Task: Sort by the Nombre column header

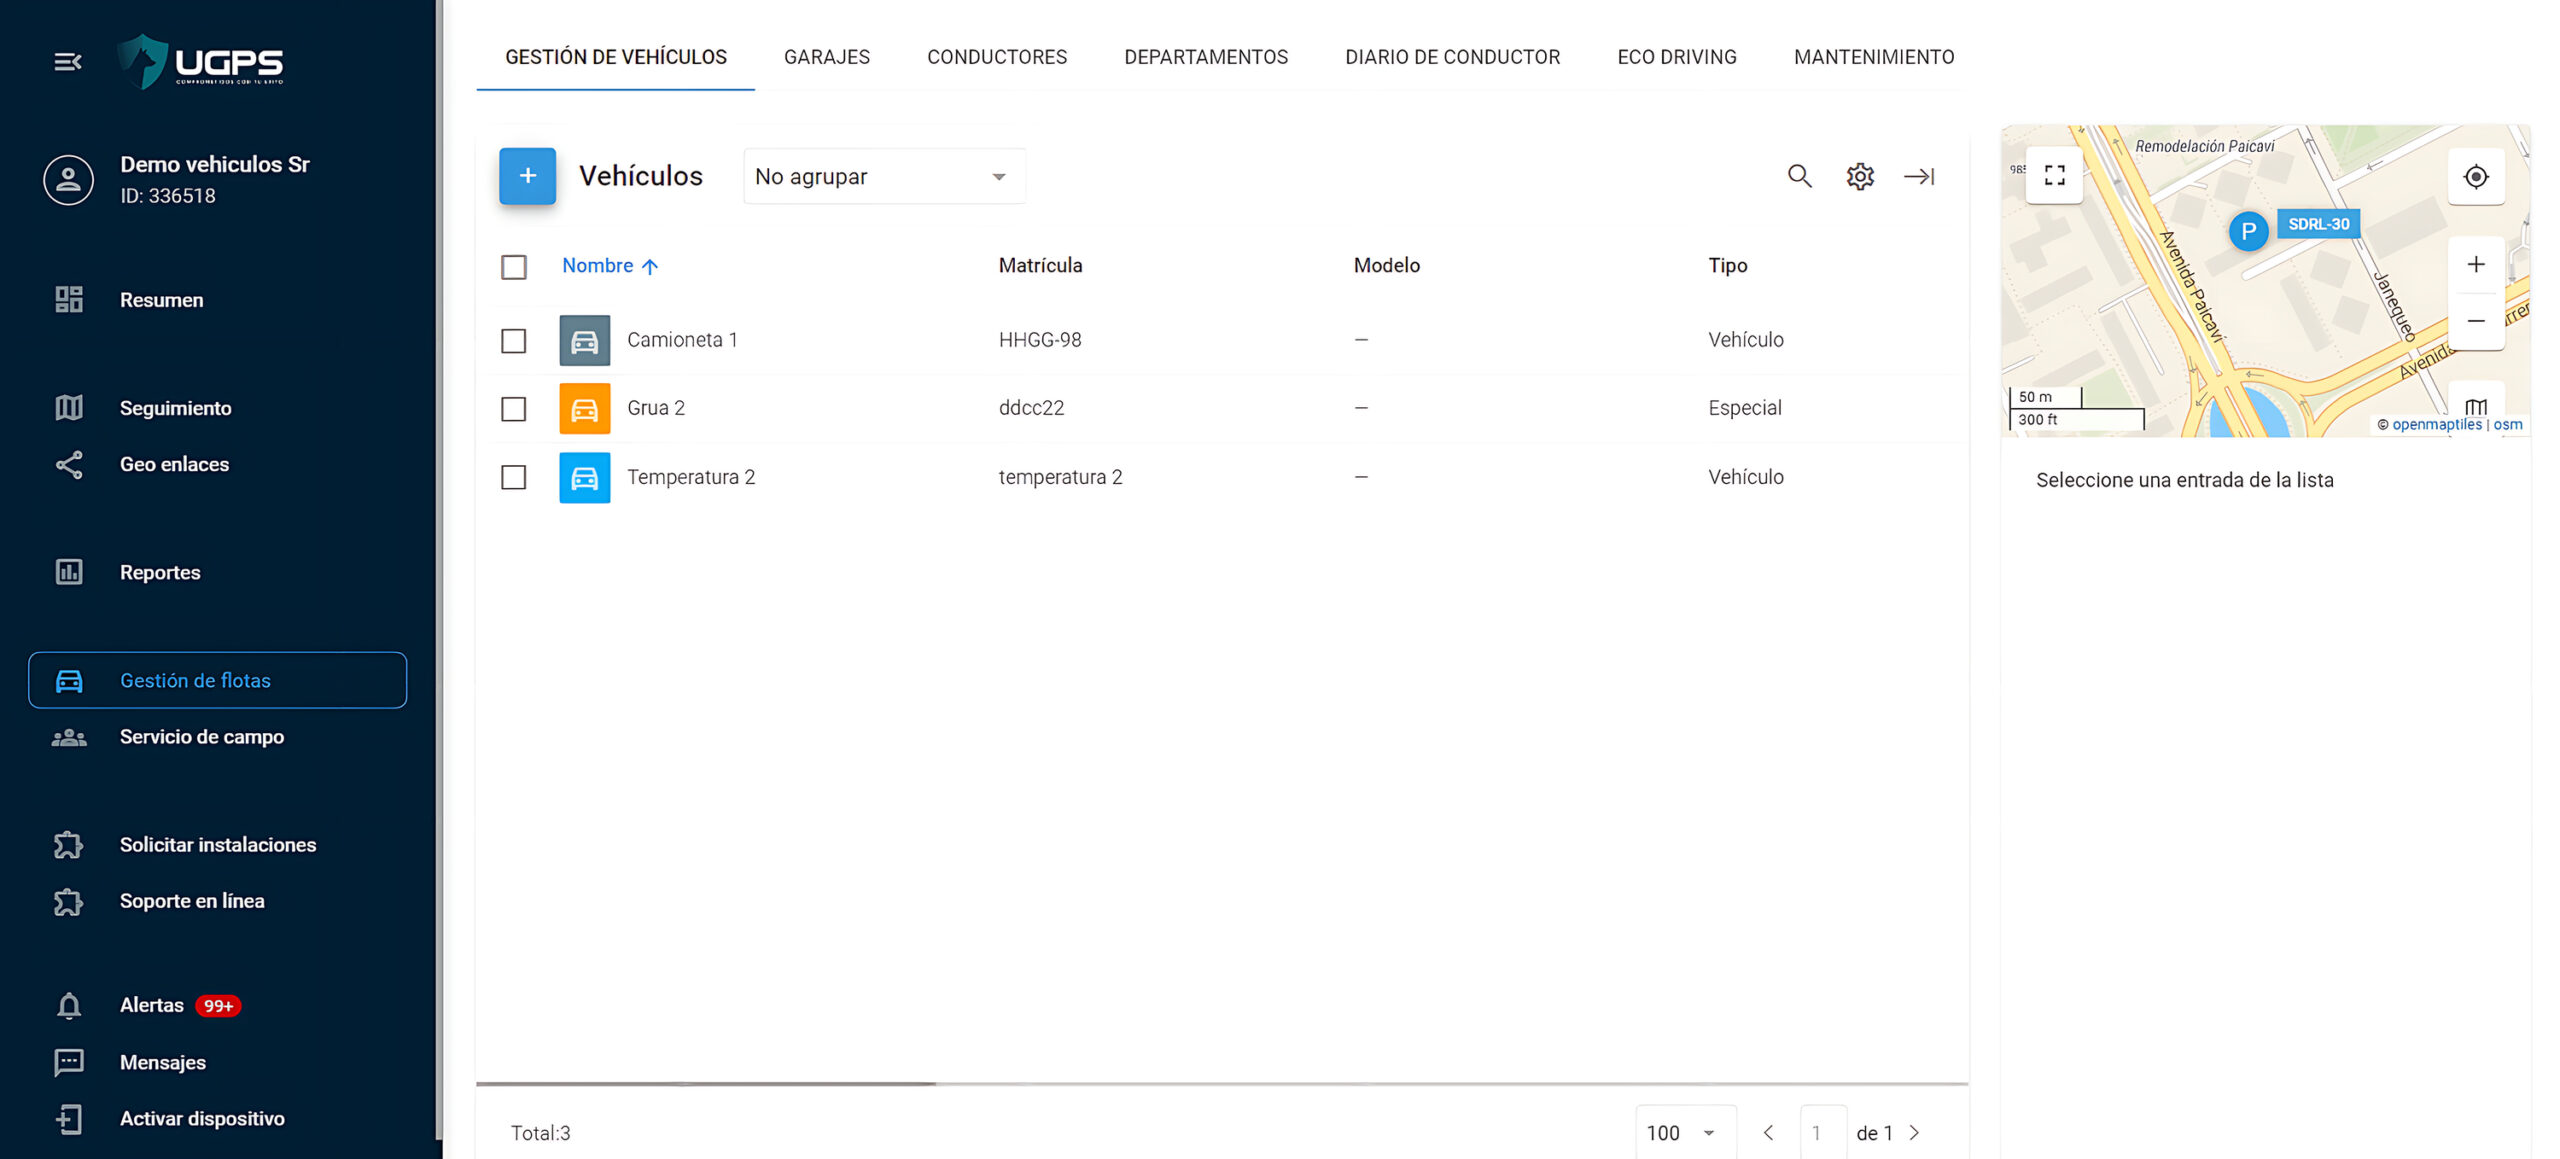Action: point(598,266)
